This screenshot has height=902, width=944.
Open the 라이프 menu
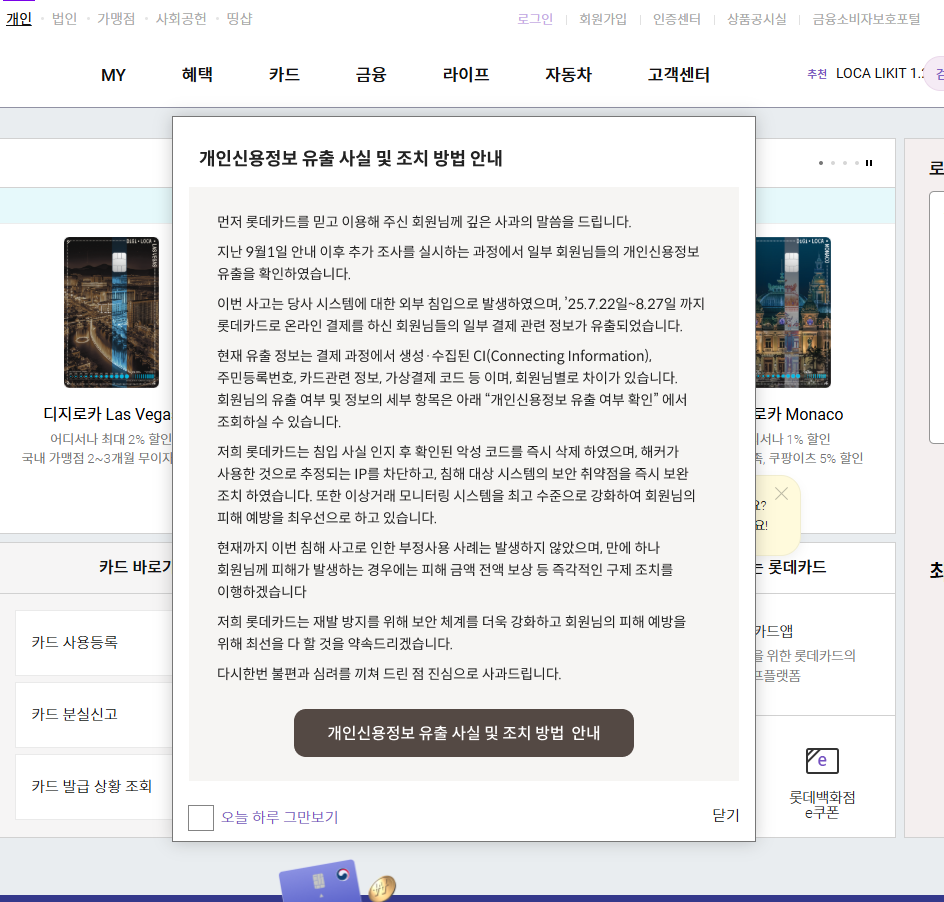click(466, 75)
